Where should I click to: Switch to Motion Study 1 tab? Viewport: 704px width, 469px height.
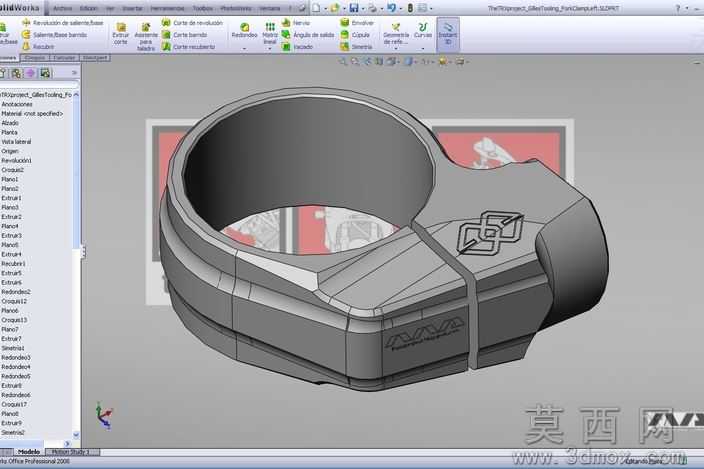[x=71, y=452]
